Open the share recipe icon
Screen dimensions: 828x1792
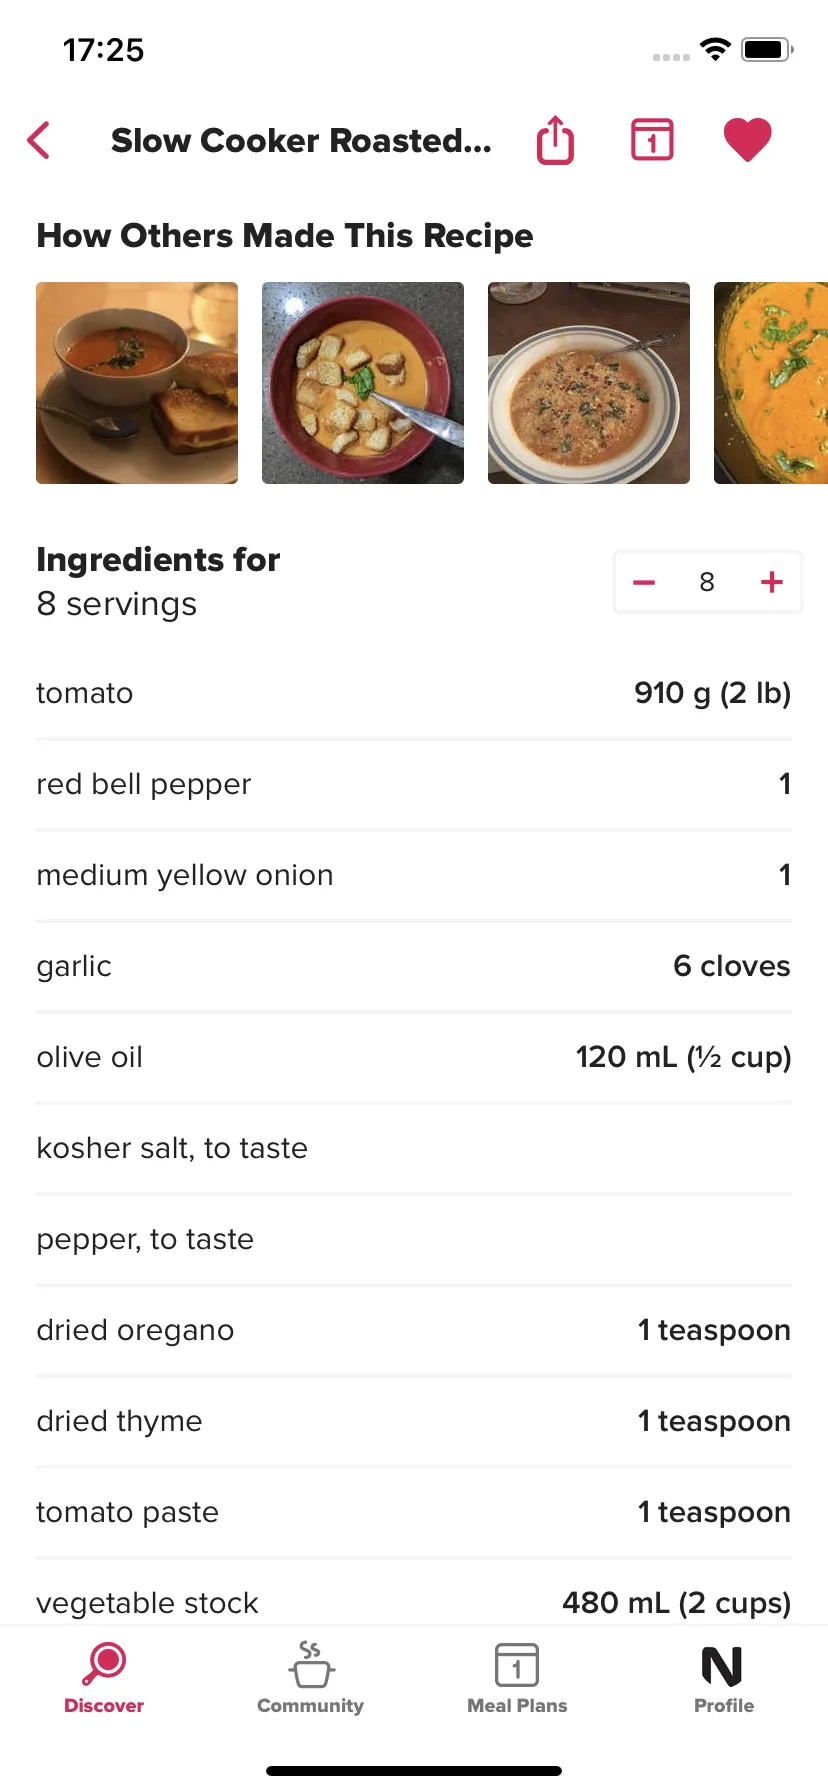[x=556, y=140]
